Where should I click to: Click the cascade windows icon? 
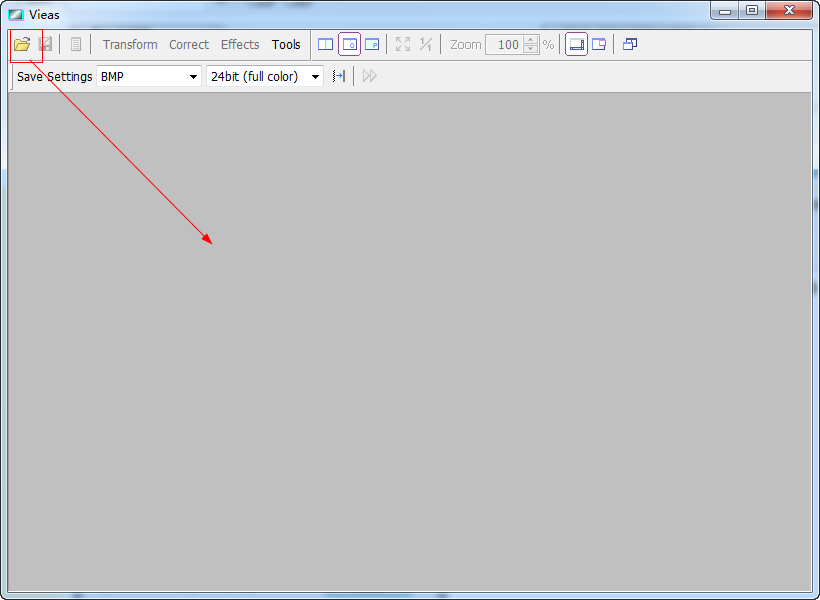point(630,44)
